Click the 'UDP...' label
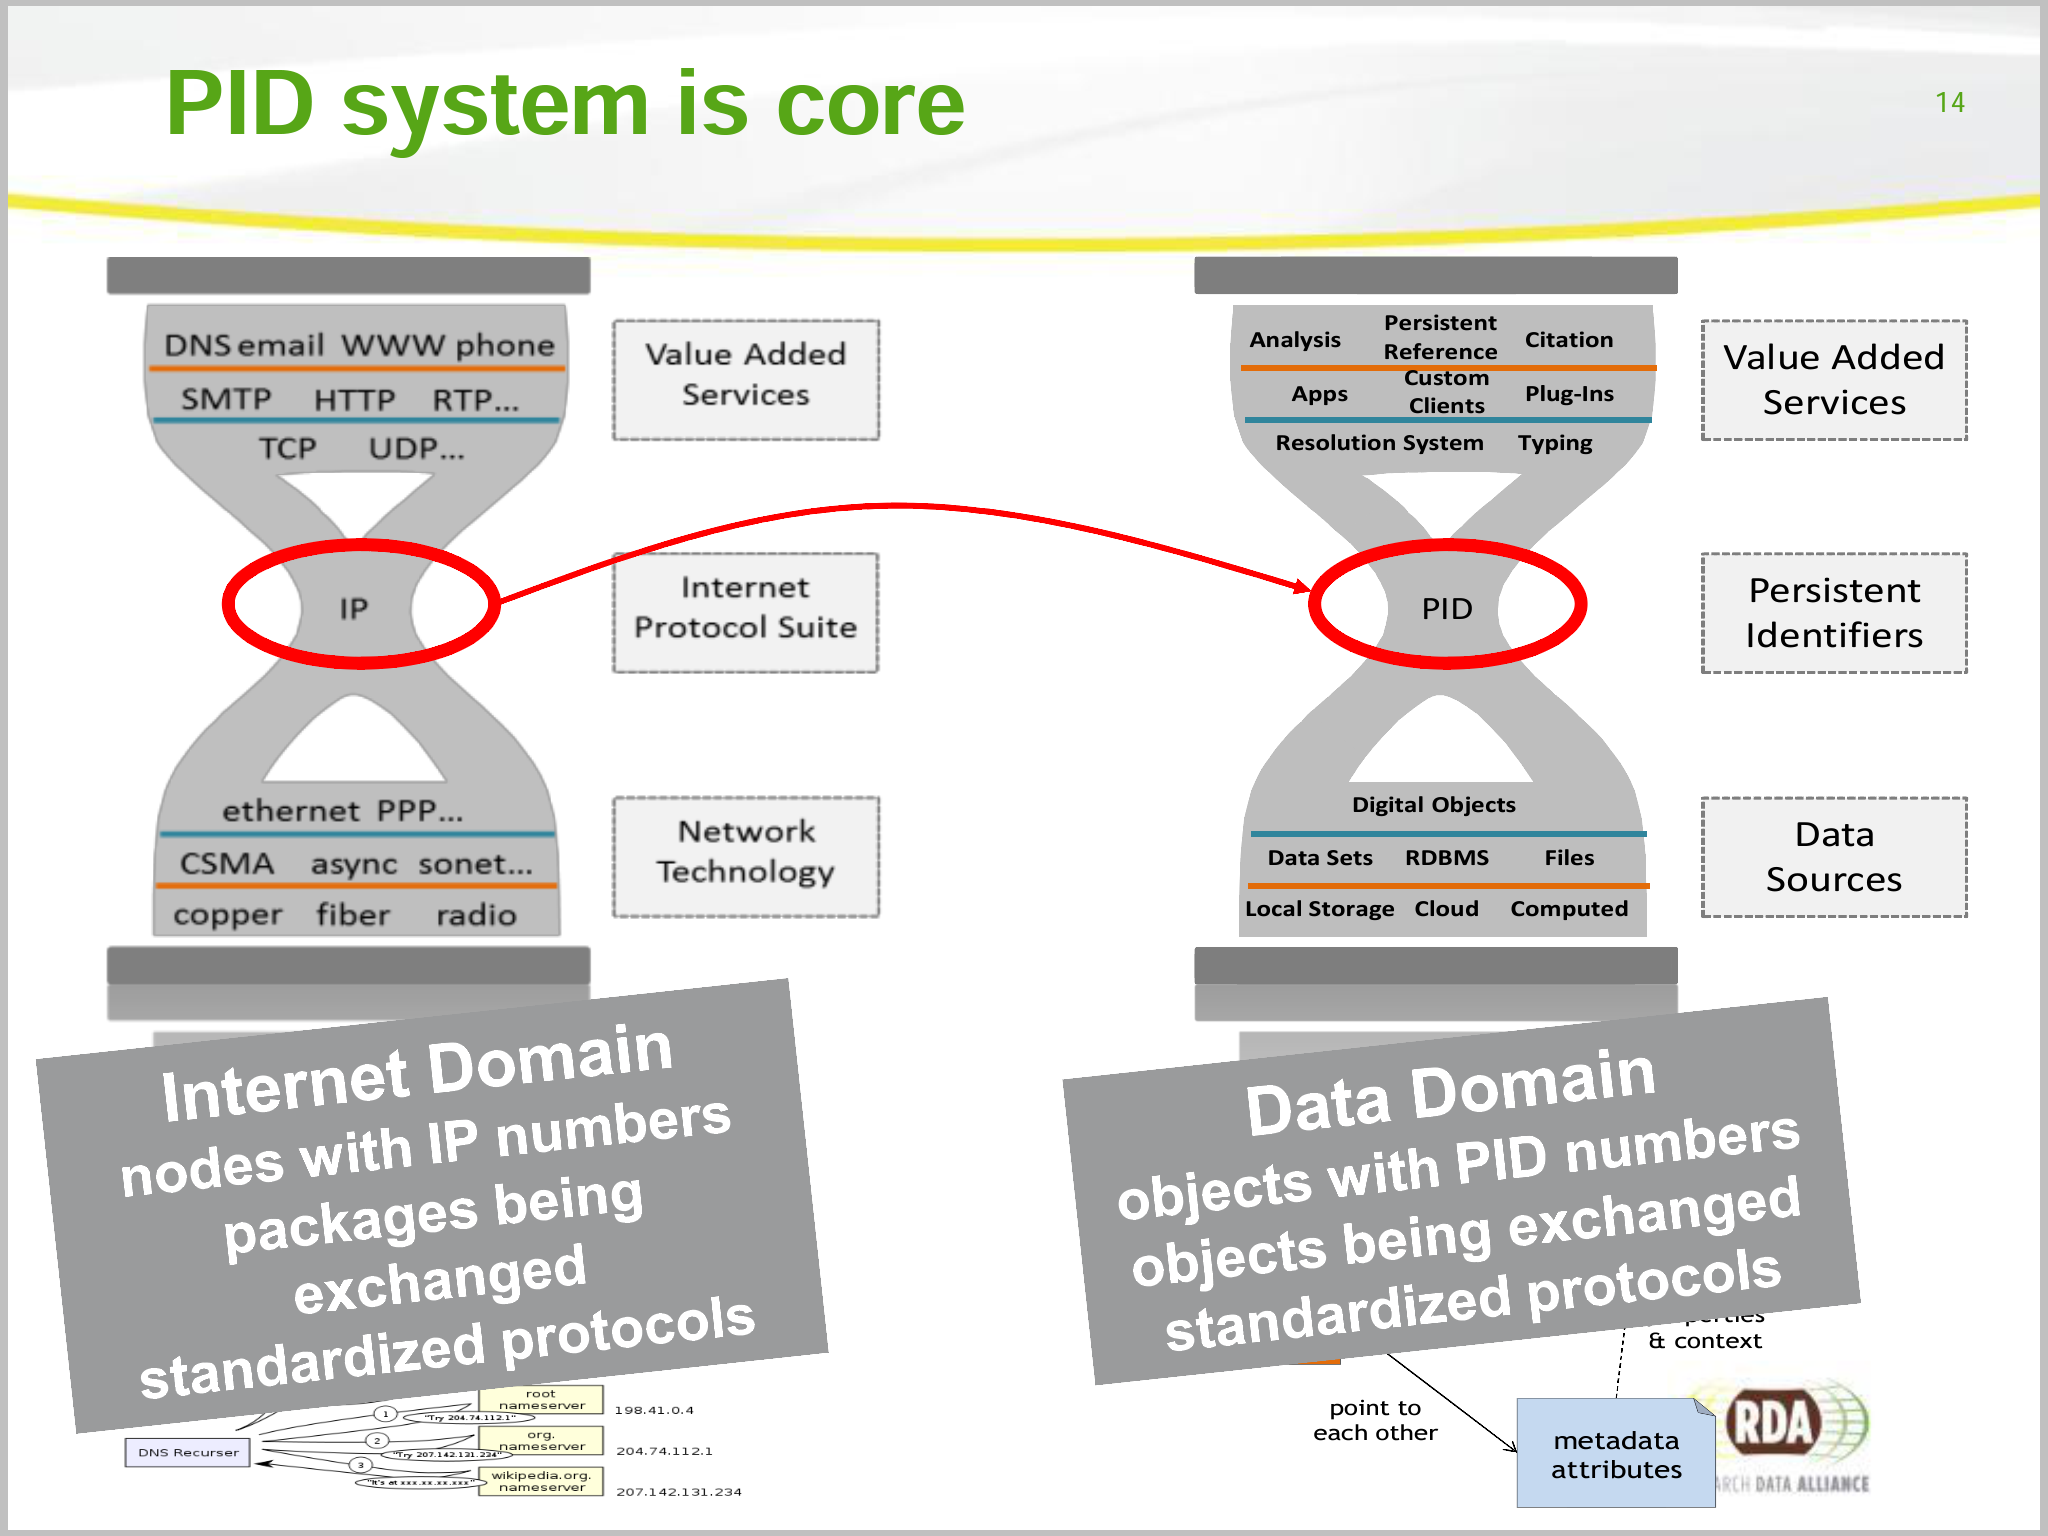This screenshot has width=2048, height=1536. [416, 448]
